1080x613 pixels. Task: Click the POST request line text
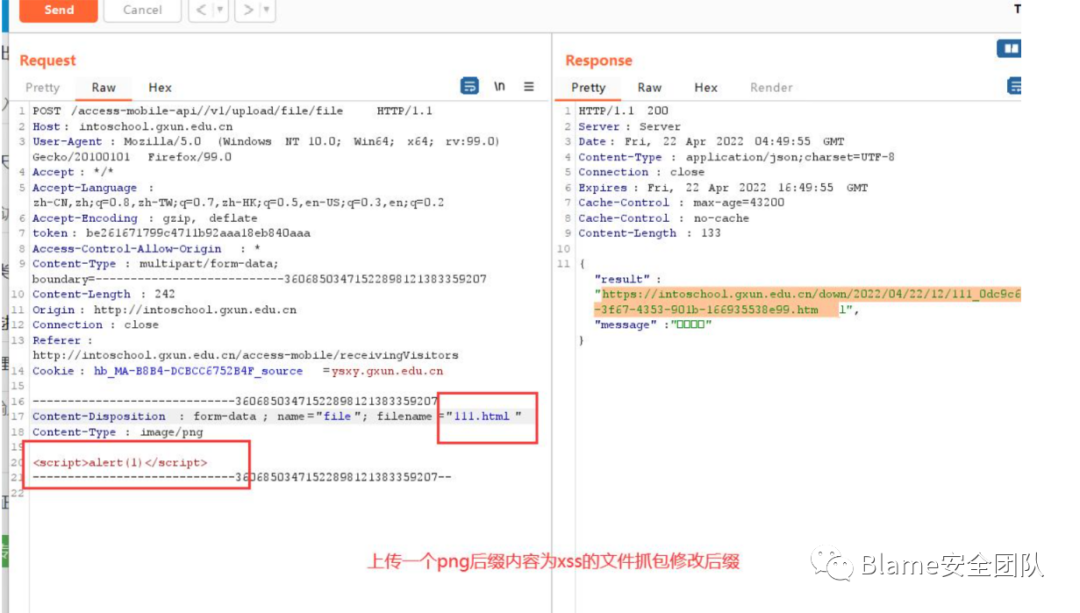232,111
